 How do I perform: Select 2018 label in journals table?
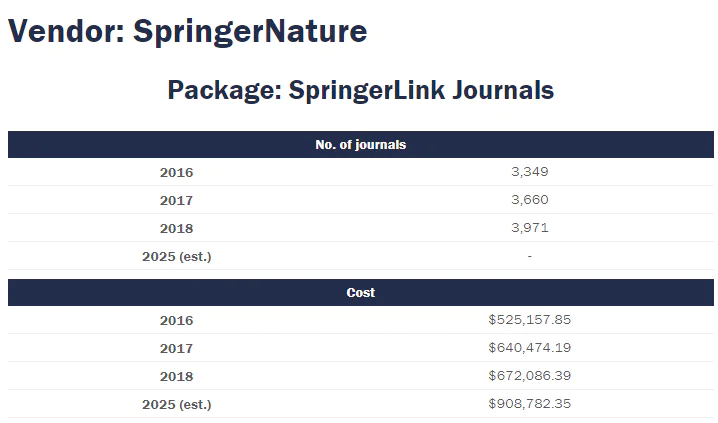[176, 228]
